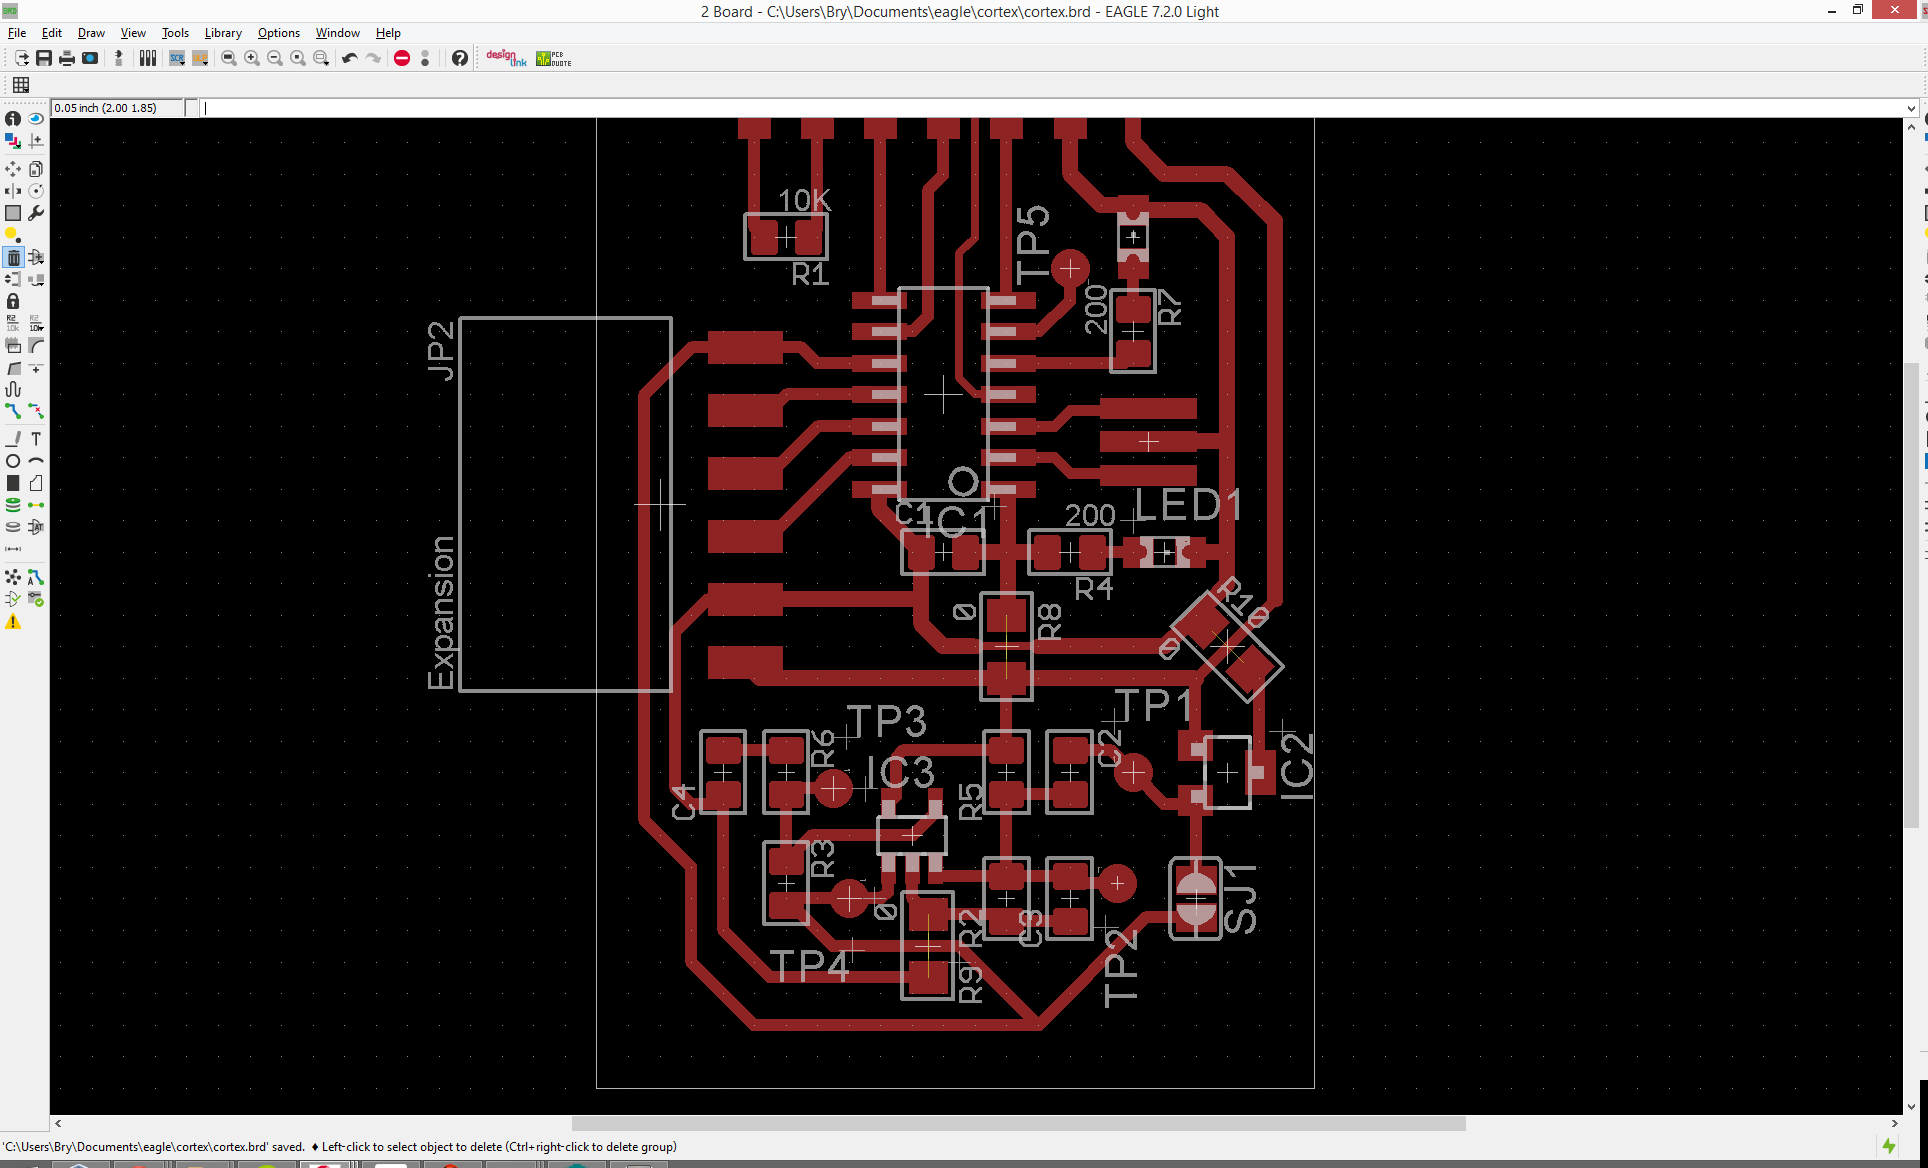Click the Save board icon
This screenshot has width=1928, height=1168.
(44, 58)
